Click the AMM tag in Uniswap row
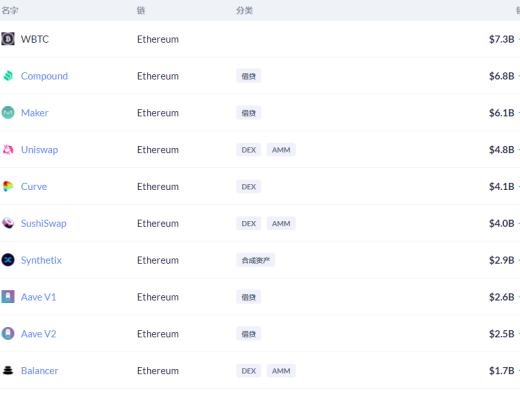The width and height of the screenshot is (520, 400). pyautogui.click(x=281, y=150)
